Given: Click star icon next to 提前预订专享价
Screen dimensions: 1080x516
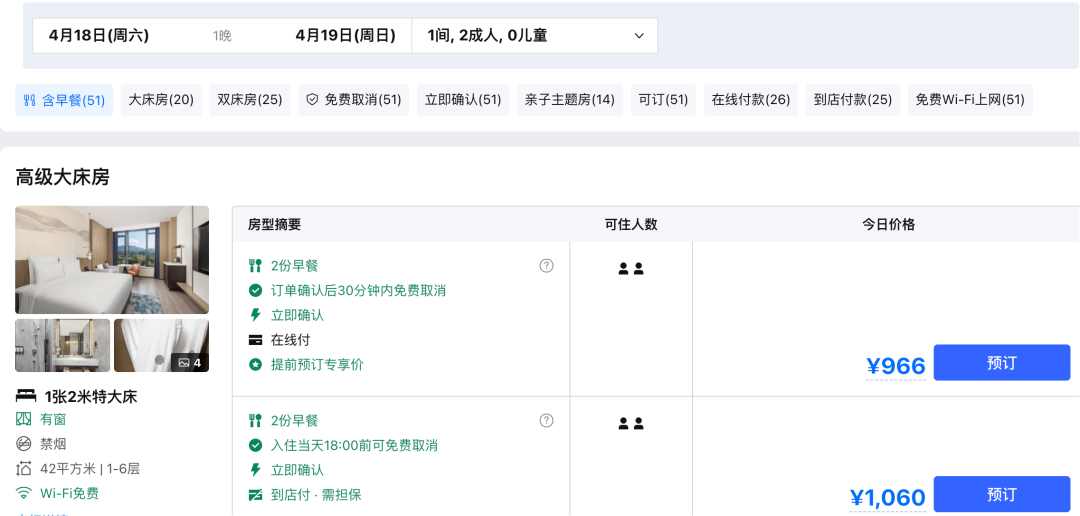Looking at the screenshot, I should 256,364.
